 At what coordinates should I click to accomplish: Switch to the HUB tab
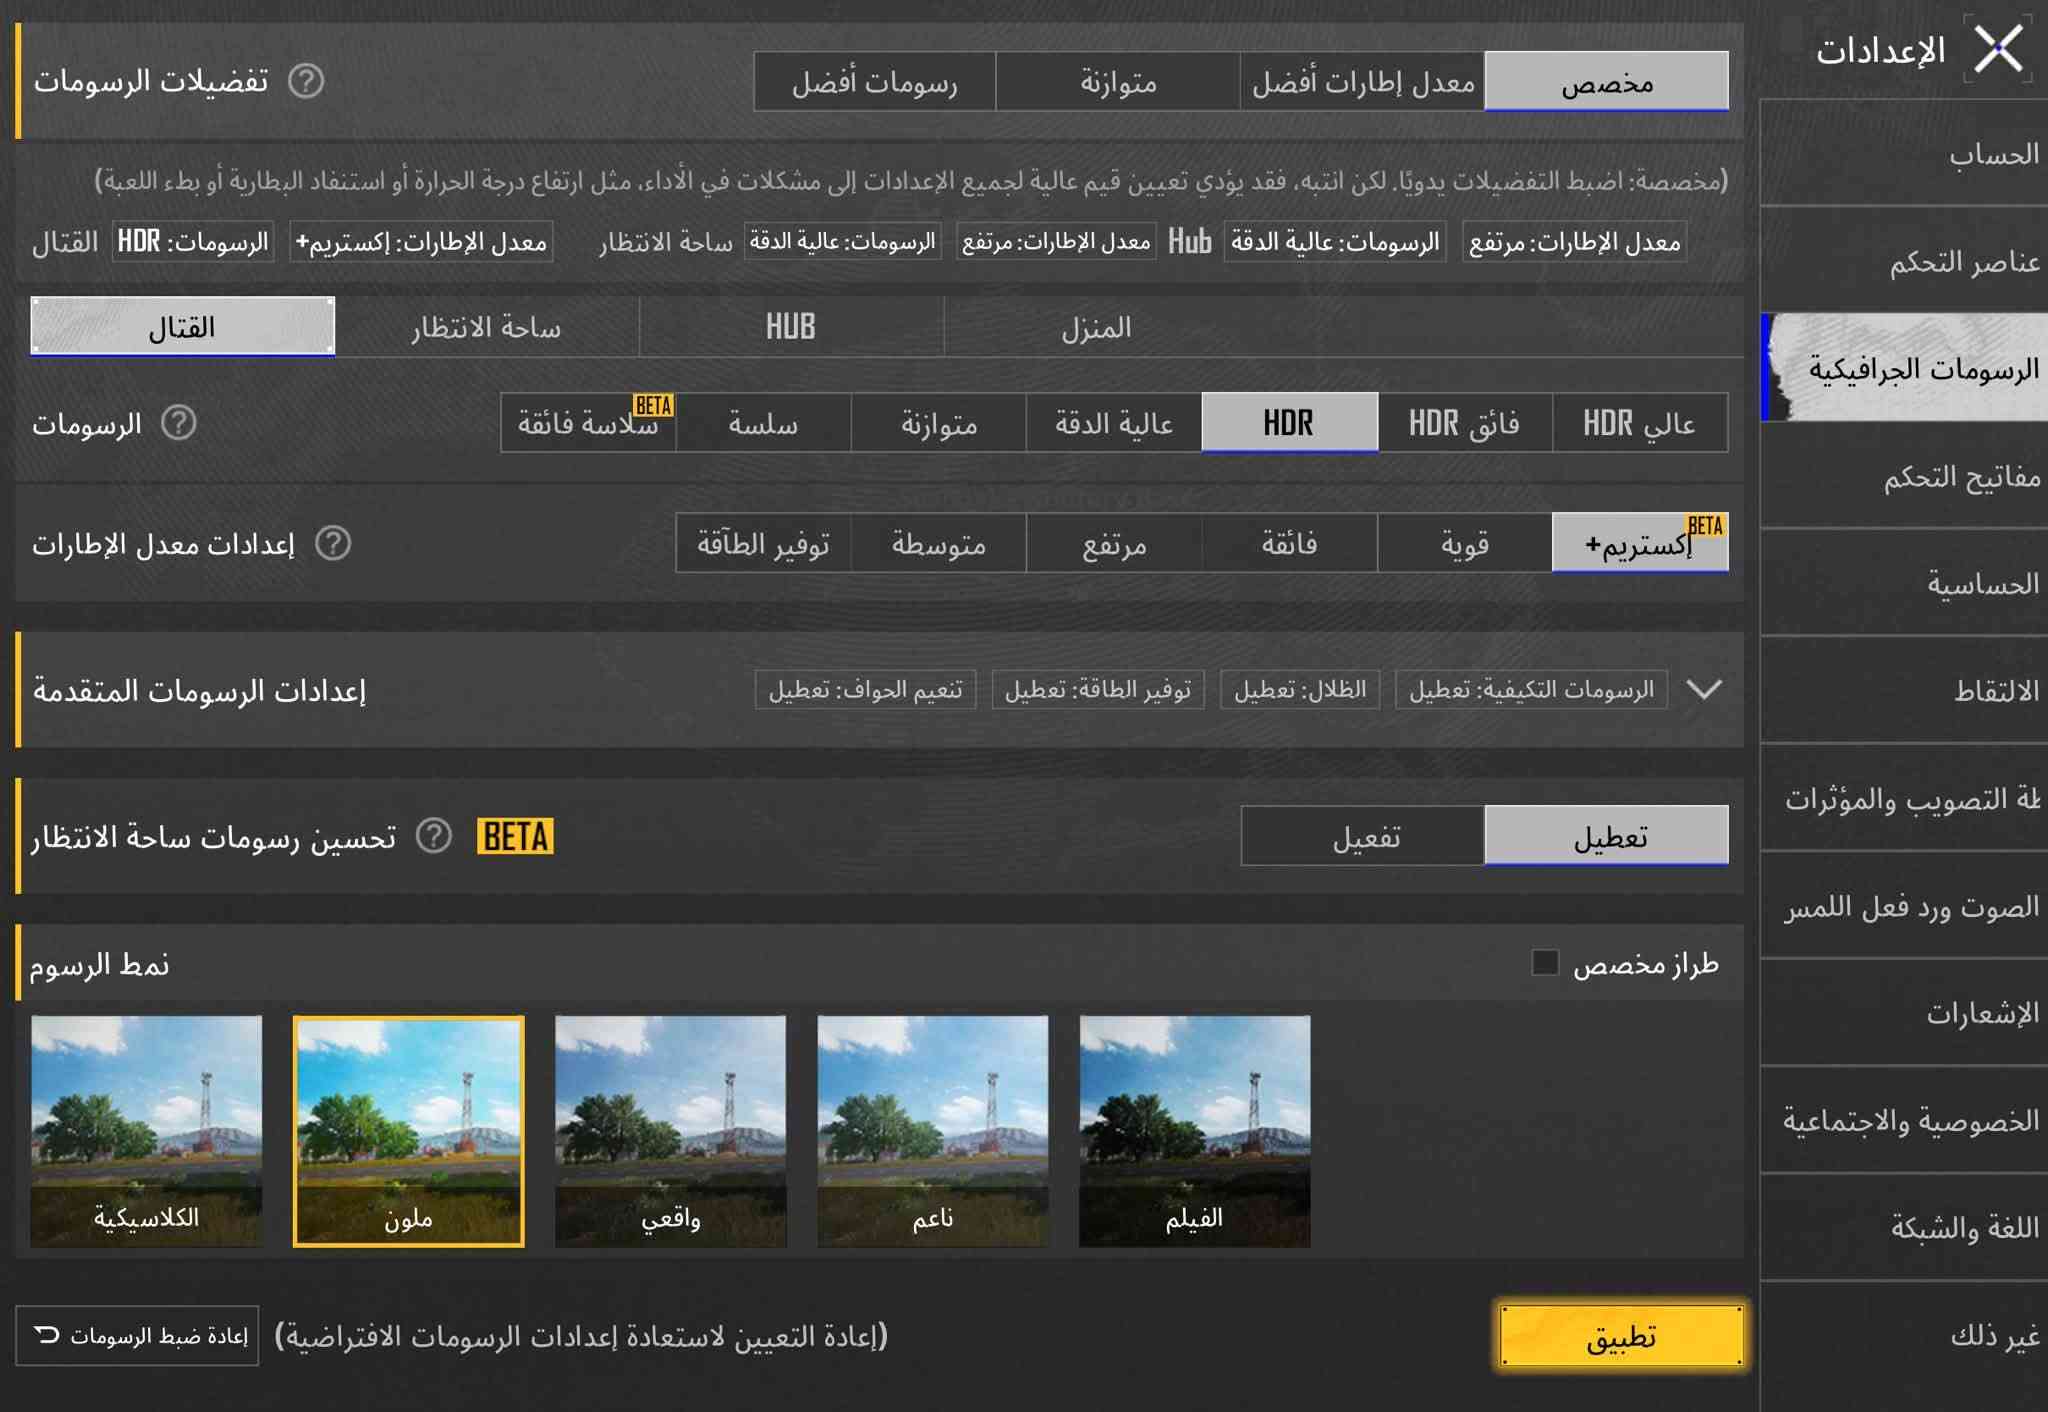point(791,326)
